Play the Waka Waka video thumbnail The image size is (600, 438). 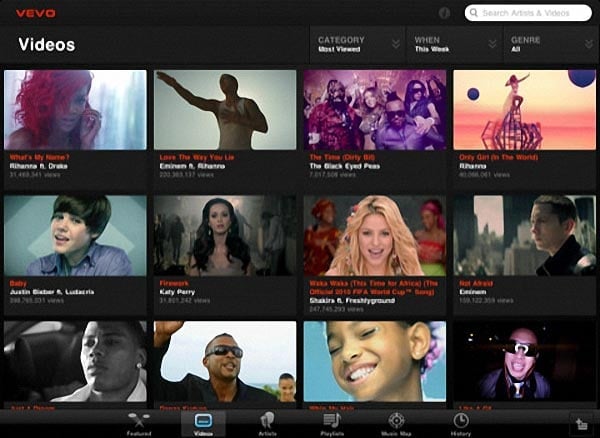pos(375,236)
